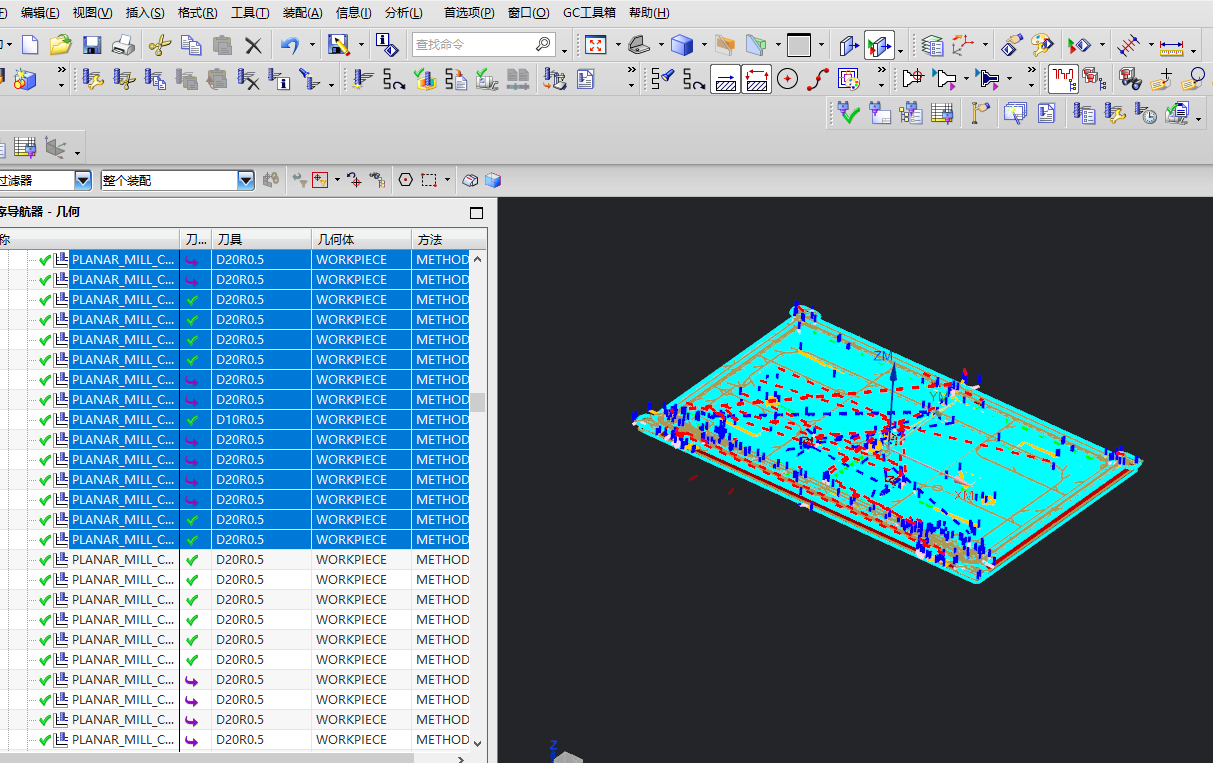Toggle the geometry view button in navigator toolbar

click(x=55, y=149)
